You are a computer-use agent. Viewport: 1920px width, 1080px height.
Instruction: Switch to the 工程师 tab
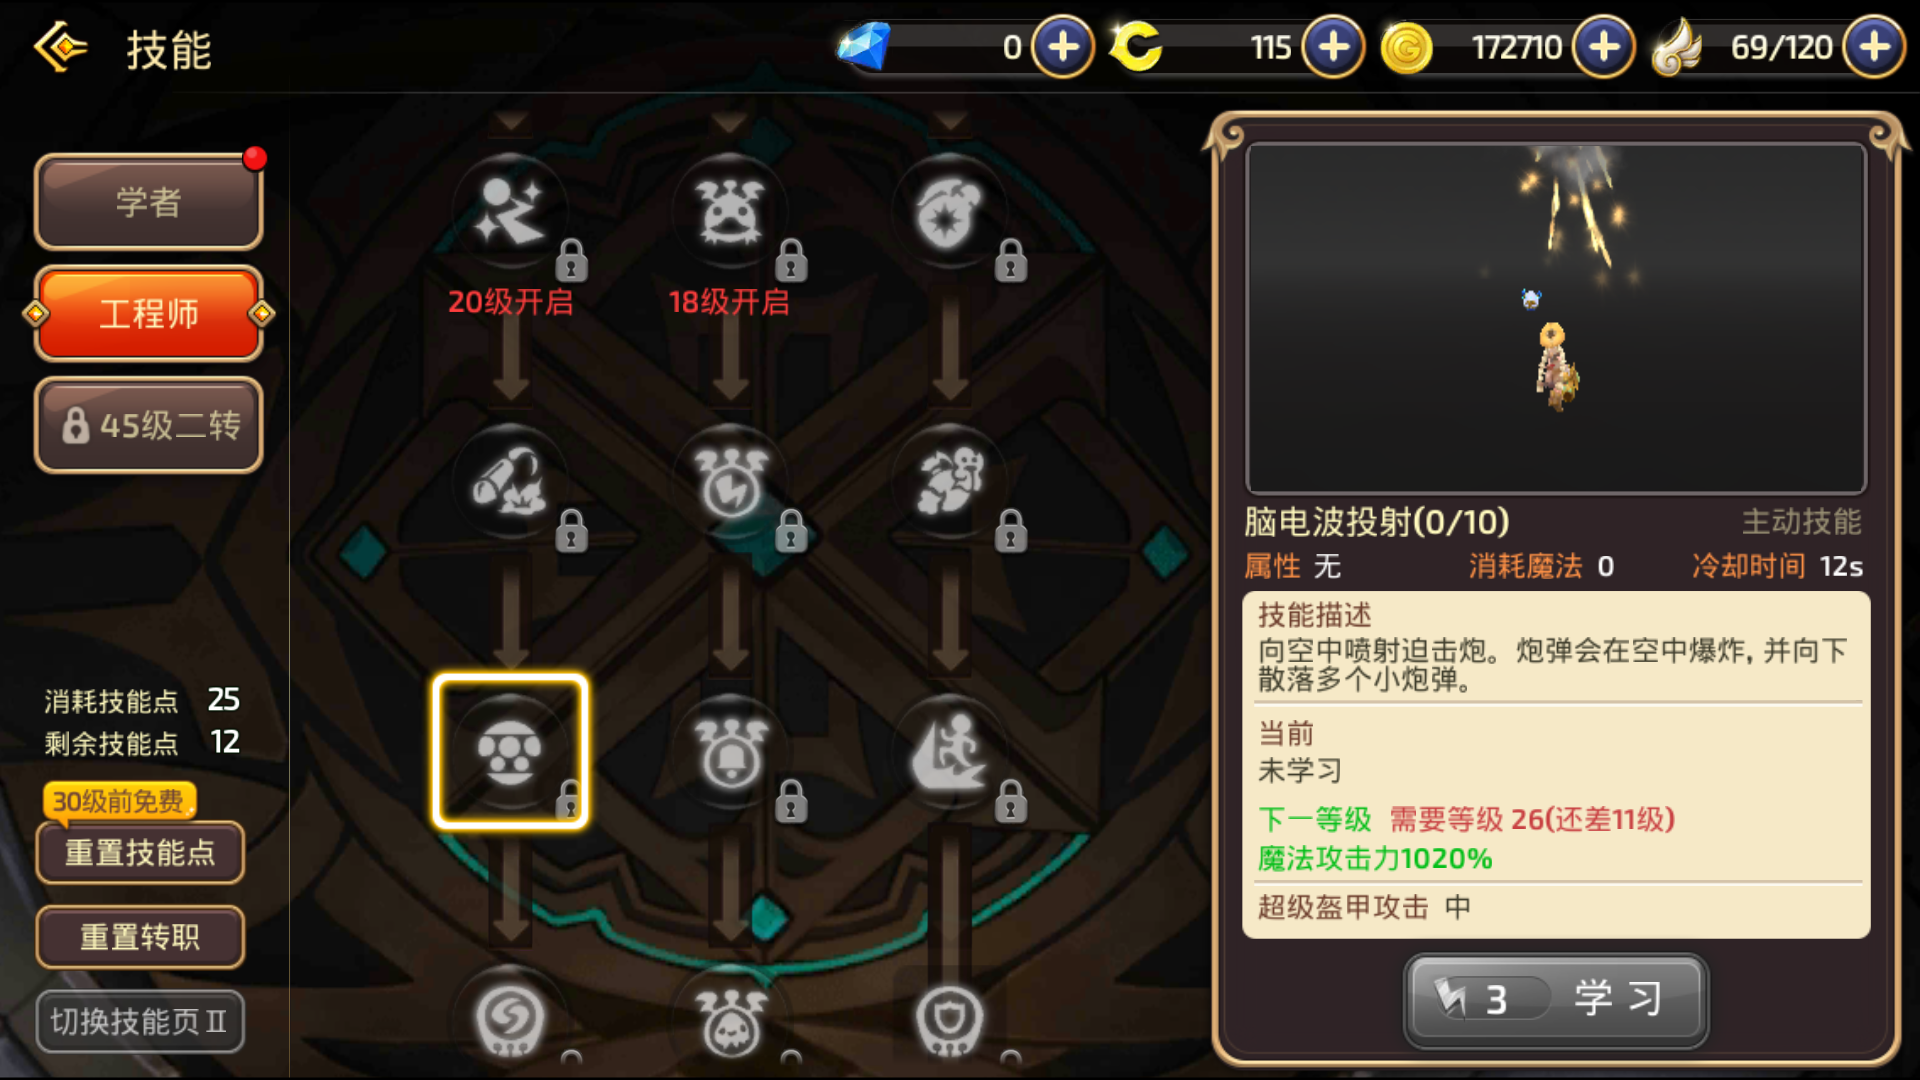pos(149,314)
